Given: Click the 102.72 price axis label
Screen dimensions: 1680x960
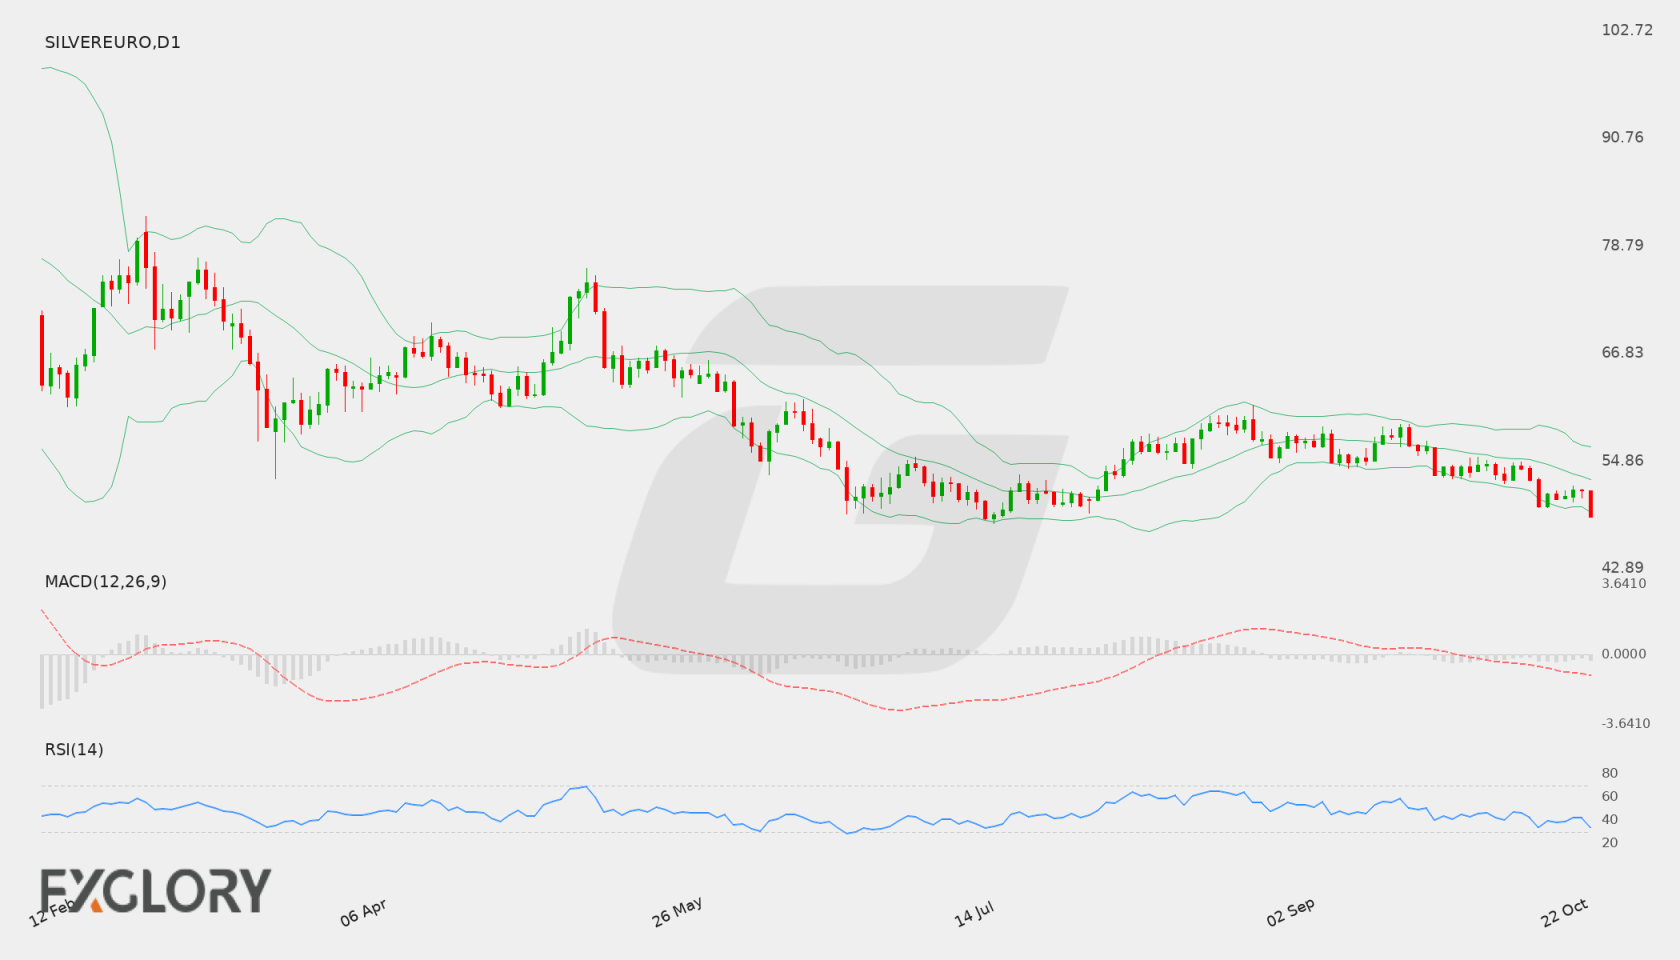Looking at the screenshot, I should (1627, 30).
